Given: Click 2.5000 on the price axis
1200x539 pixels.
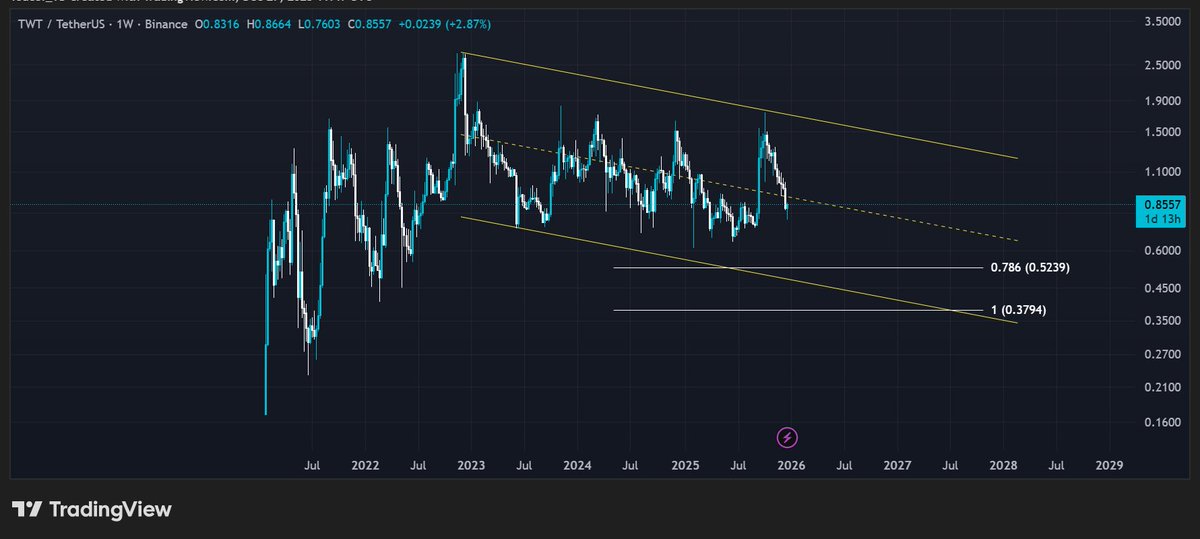Looking at the screenshot, I should (x=1161, y=66).
